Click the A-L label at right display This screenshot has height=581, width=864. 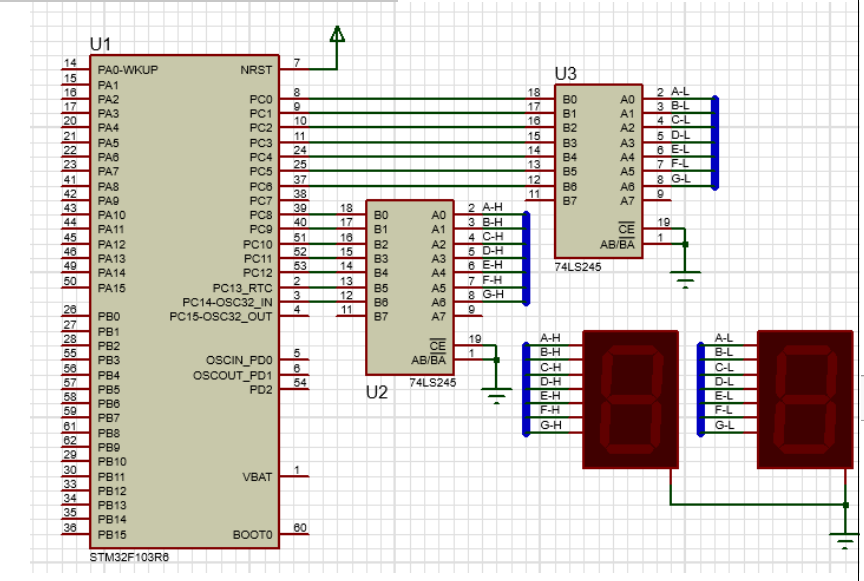723,338
